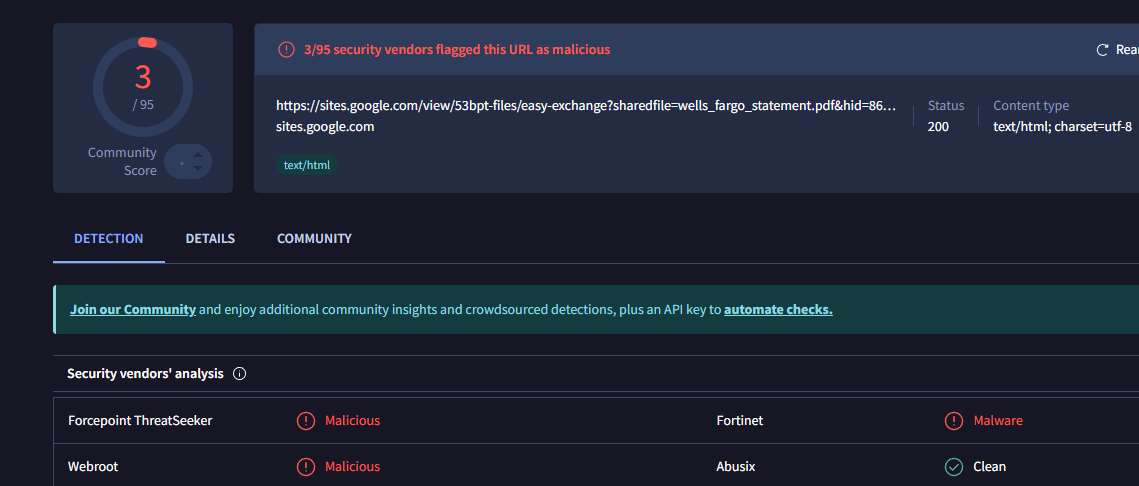Click the sites.google.com domain text
The image size is (1139, 486).
pos(325,126)
